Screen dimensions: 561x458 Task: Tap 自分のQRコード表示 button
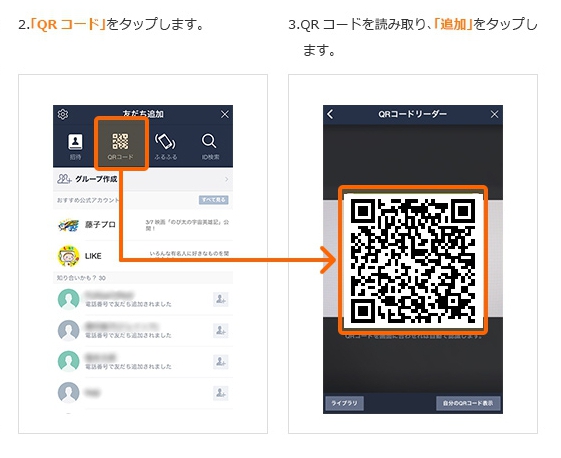468,403
